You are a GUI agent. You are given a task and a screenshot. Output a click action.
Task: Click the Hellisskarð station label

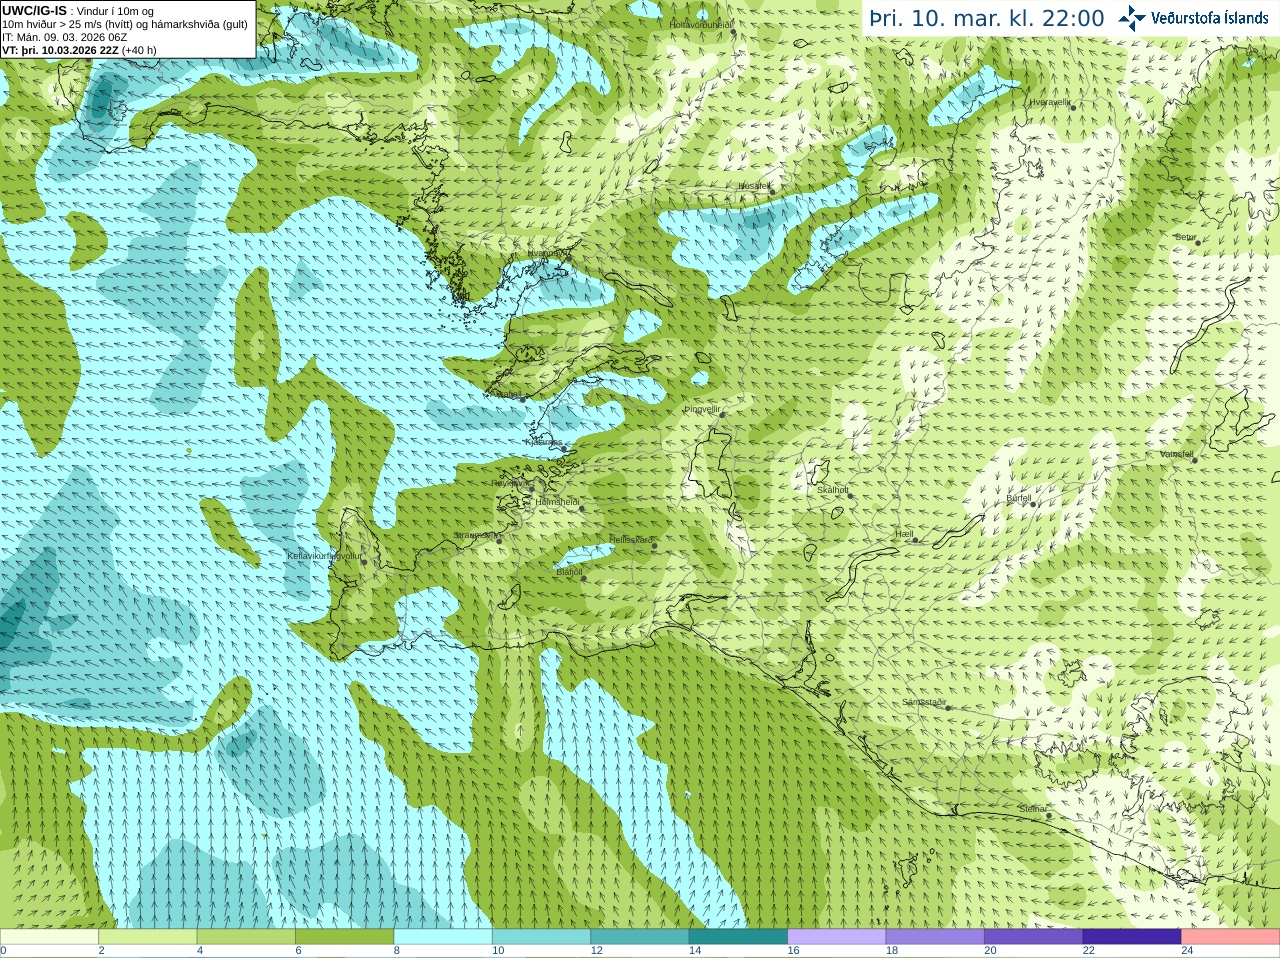coord(631,540)
